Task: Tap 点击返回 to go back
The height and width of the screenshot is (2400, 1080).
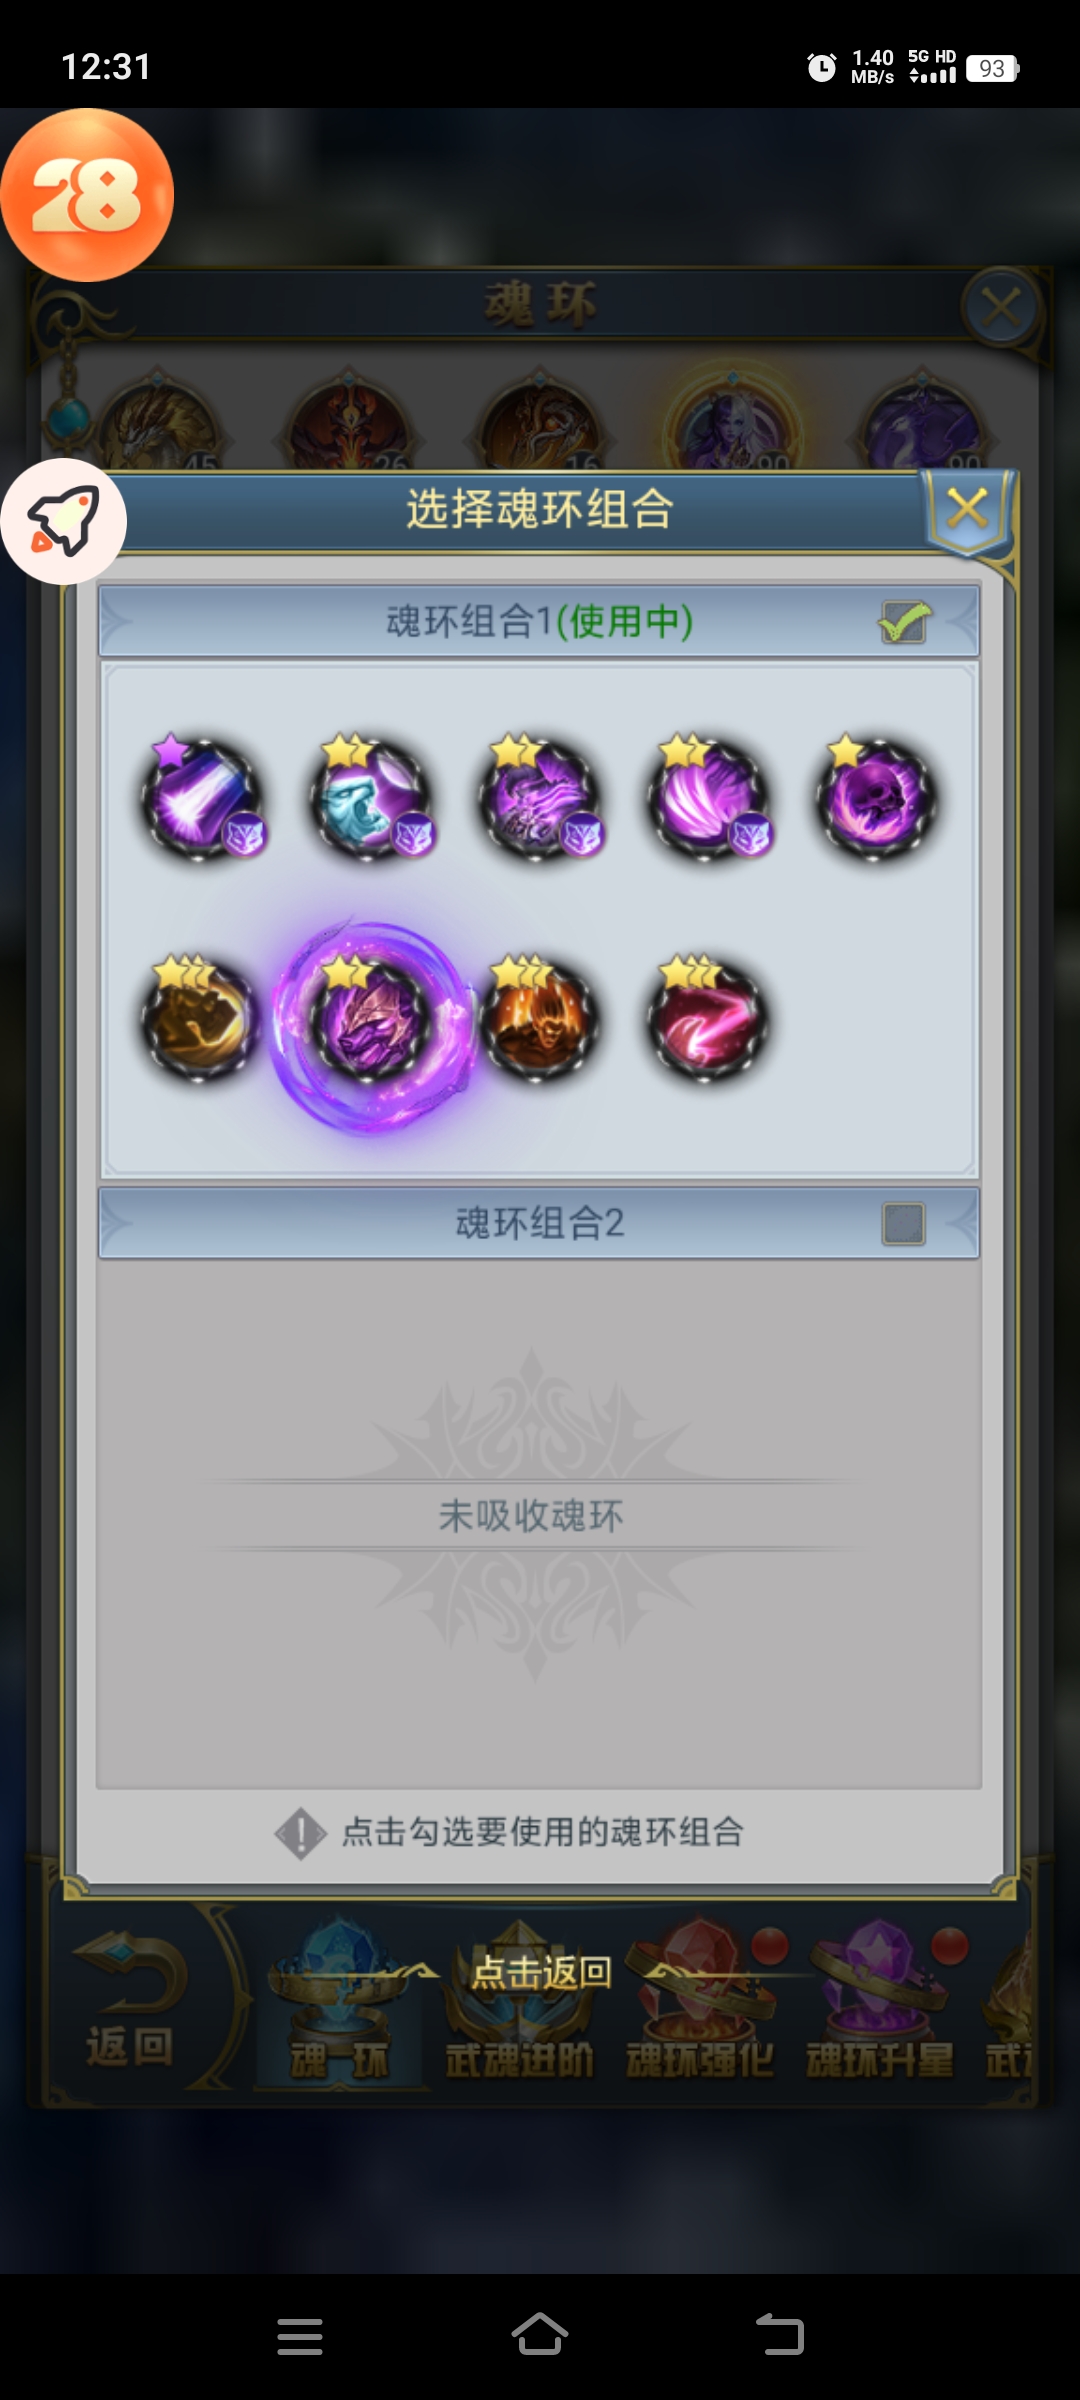Action: (x=541, y=1972)
